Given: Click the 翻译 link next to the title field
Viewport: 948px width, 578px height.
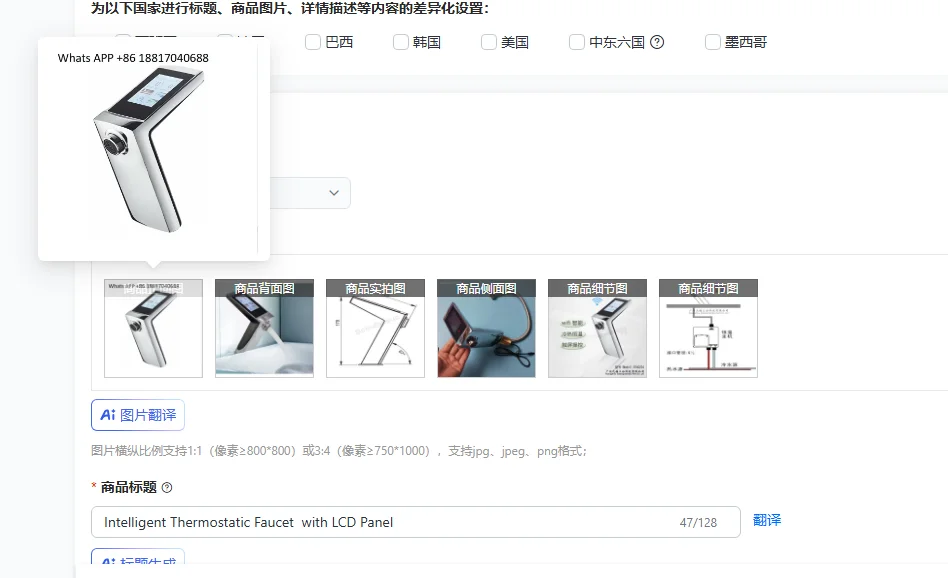Looking at the screenshot, I should (767, 521).
